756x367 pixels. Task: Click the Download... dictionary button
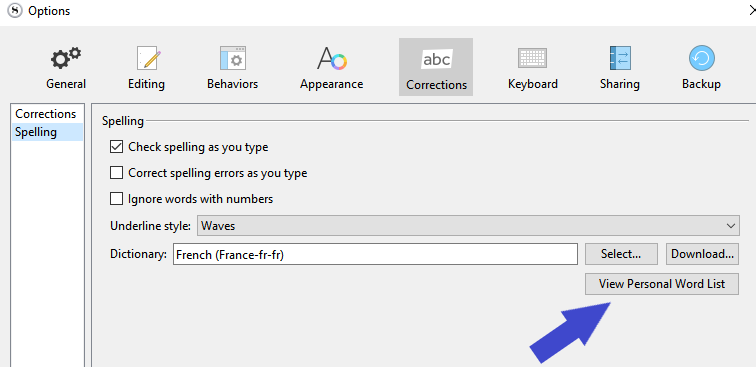[702, 254]
